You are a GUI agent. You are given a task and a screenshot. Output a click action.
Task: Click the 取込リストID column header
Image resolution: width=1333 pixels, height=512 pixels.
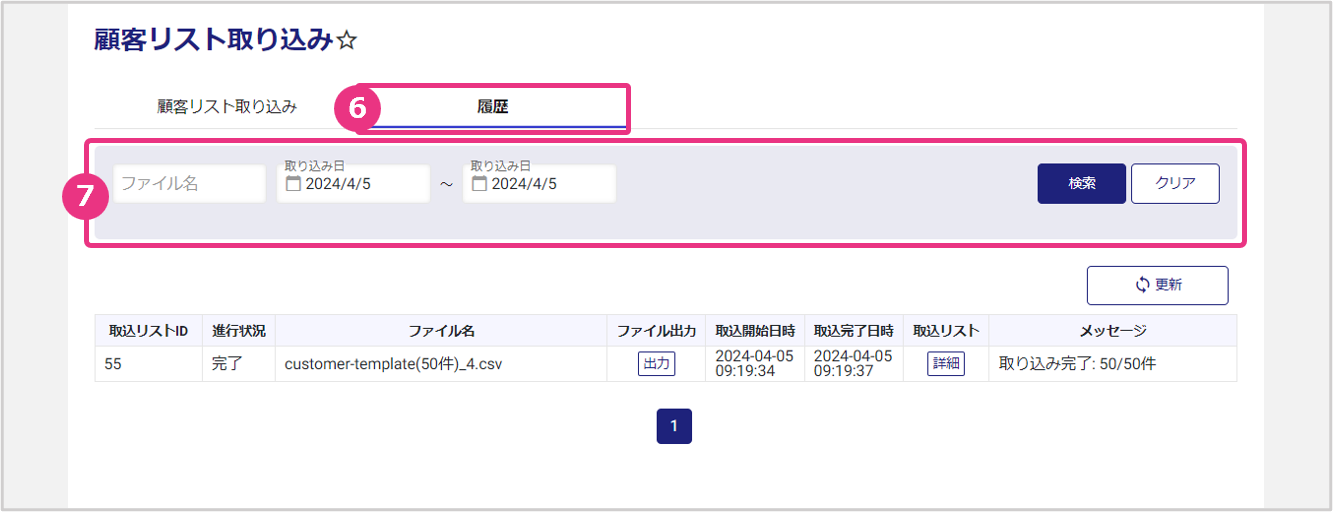[148, 330]
